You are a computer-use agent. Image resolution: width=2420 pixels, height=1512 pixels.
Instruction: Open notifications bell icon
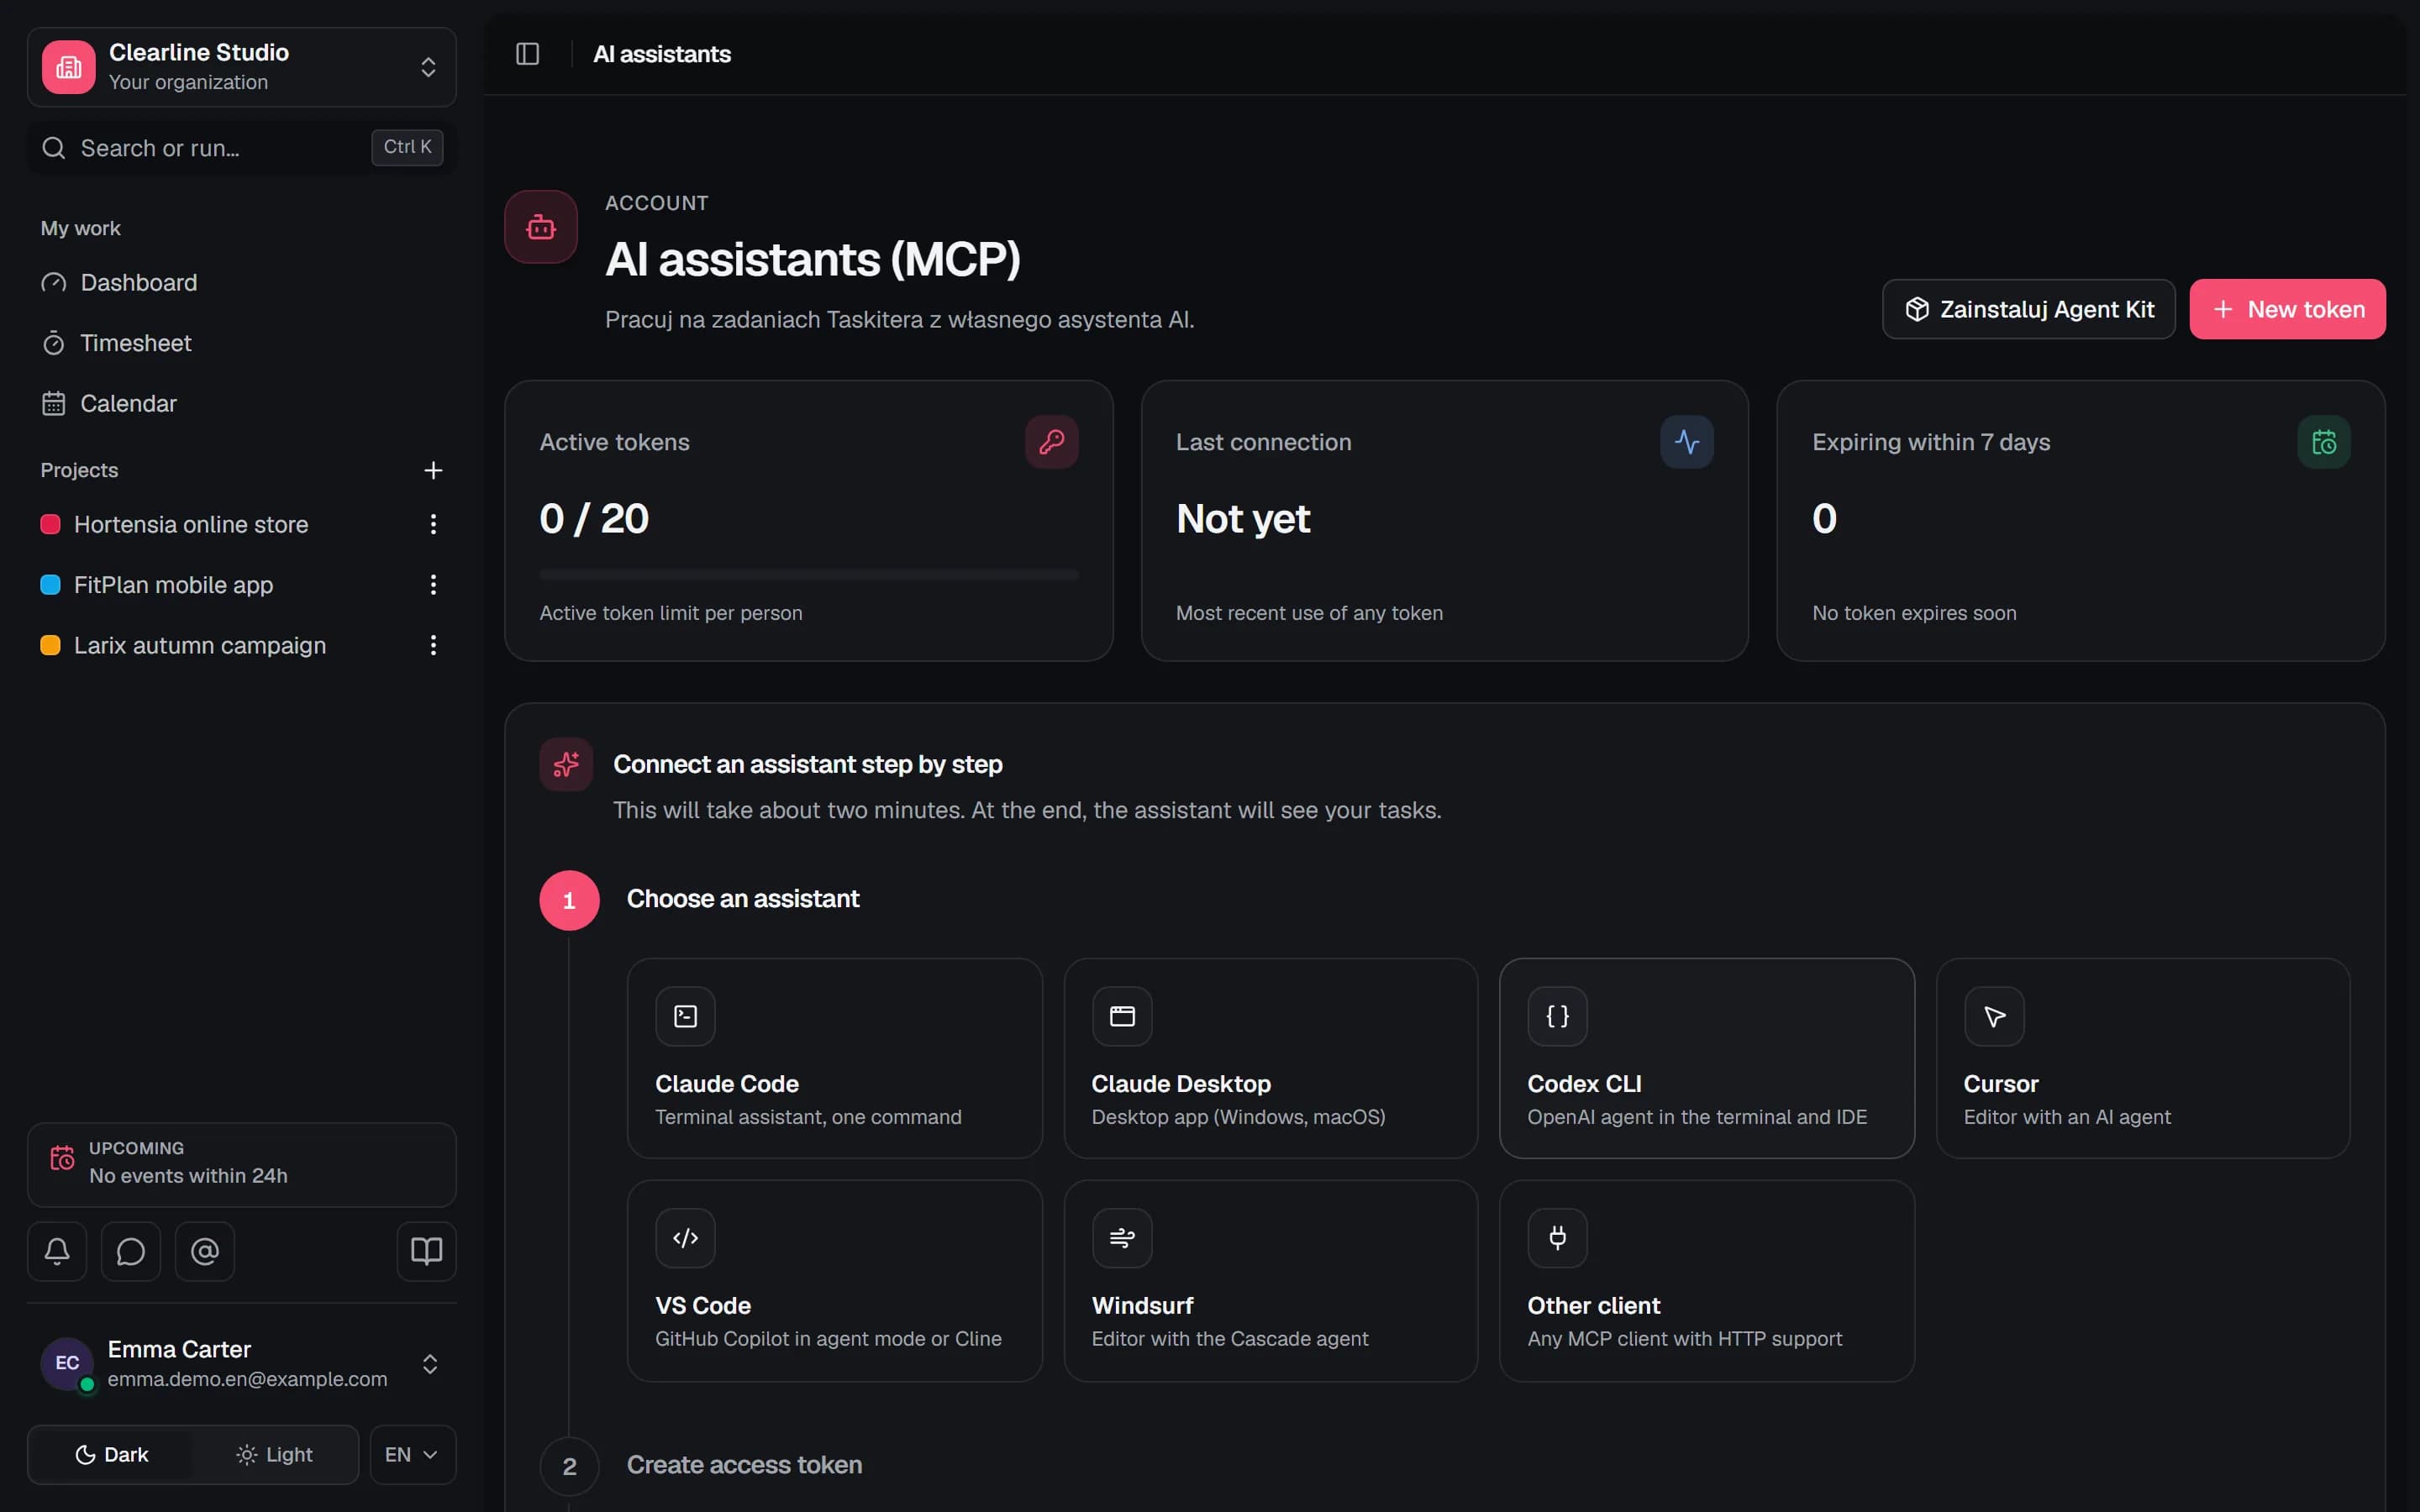[57, 1251]
